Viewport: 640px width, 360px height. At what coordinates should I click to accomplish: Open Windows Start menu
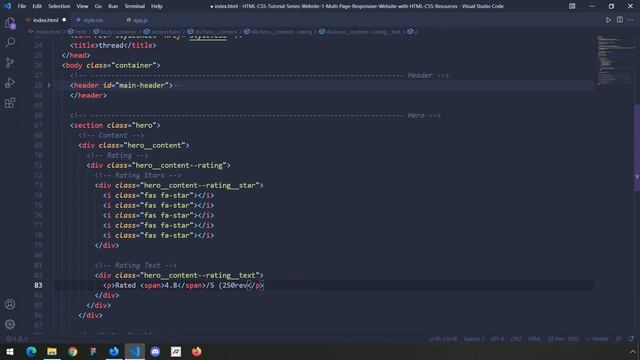pos(10,351)
